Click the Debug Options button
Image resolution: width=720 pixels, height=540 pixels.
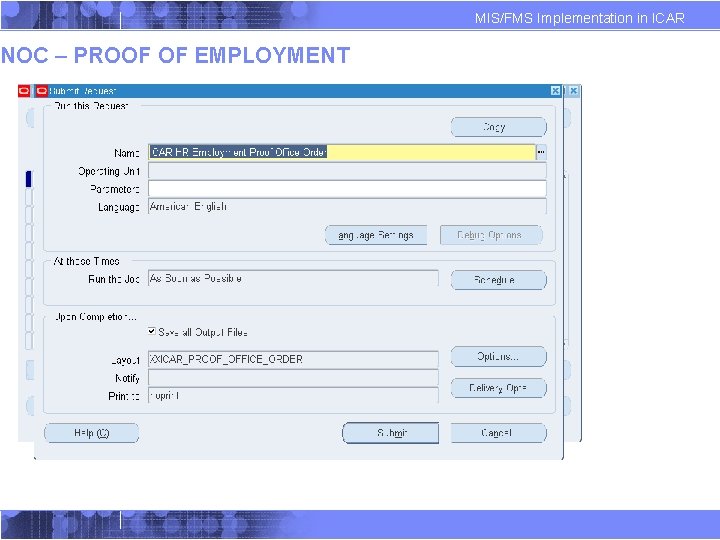click(x=491, y=235)
